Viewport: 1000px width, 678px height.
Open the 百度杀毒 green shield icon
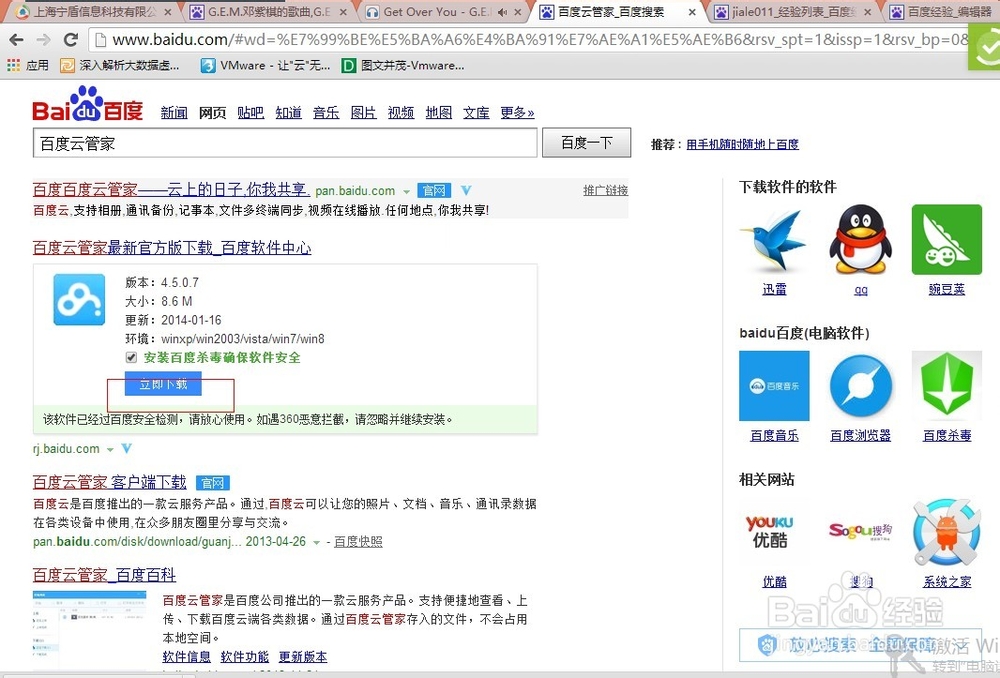pyautogui.click(x=946, y=386)
